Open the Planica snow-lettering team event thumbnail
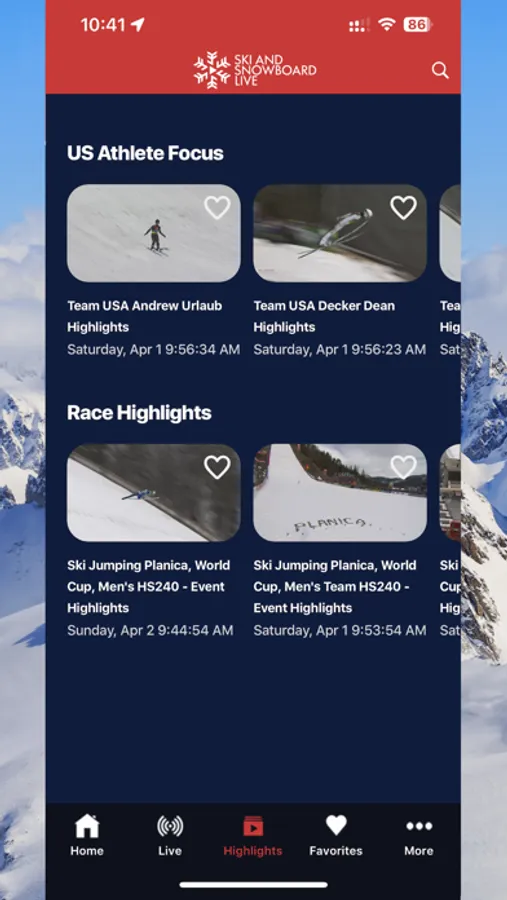Screen dimensions: 507x900 [340, 492]
